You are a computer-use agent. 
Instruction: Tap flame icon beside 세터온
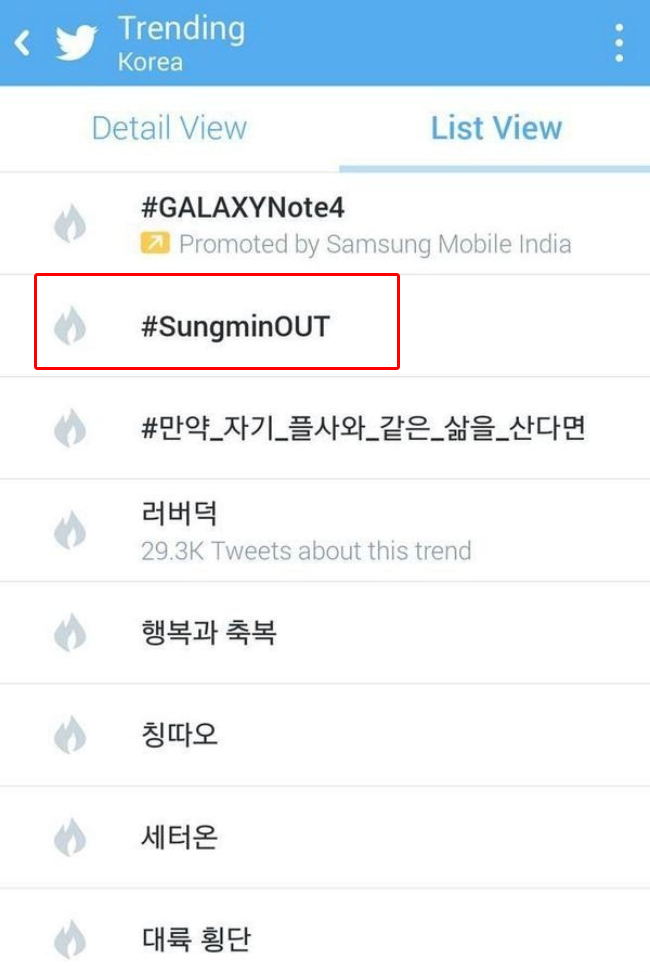tap(70, 837)
